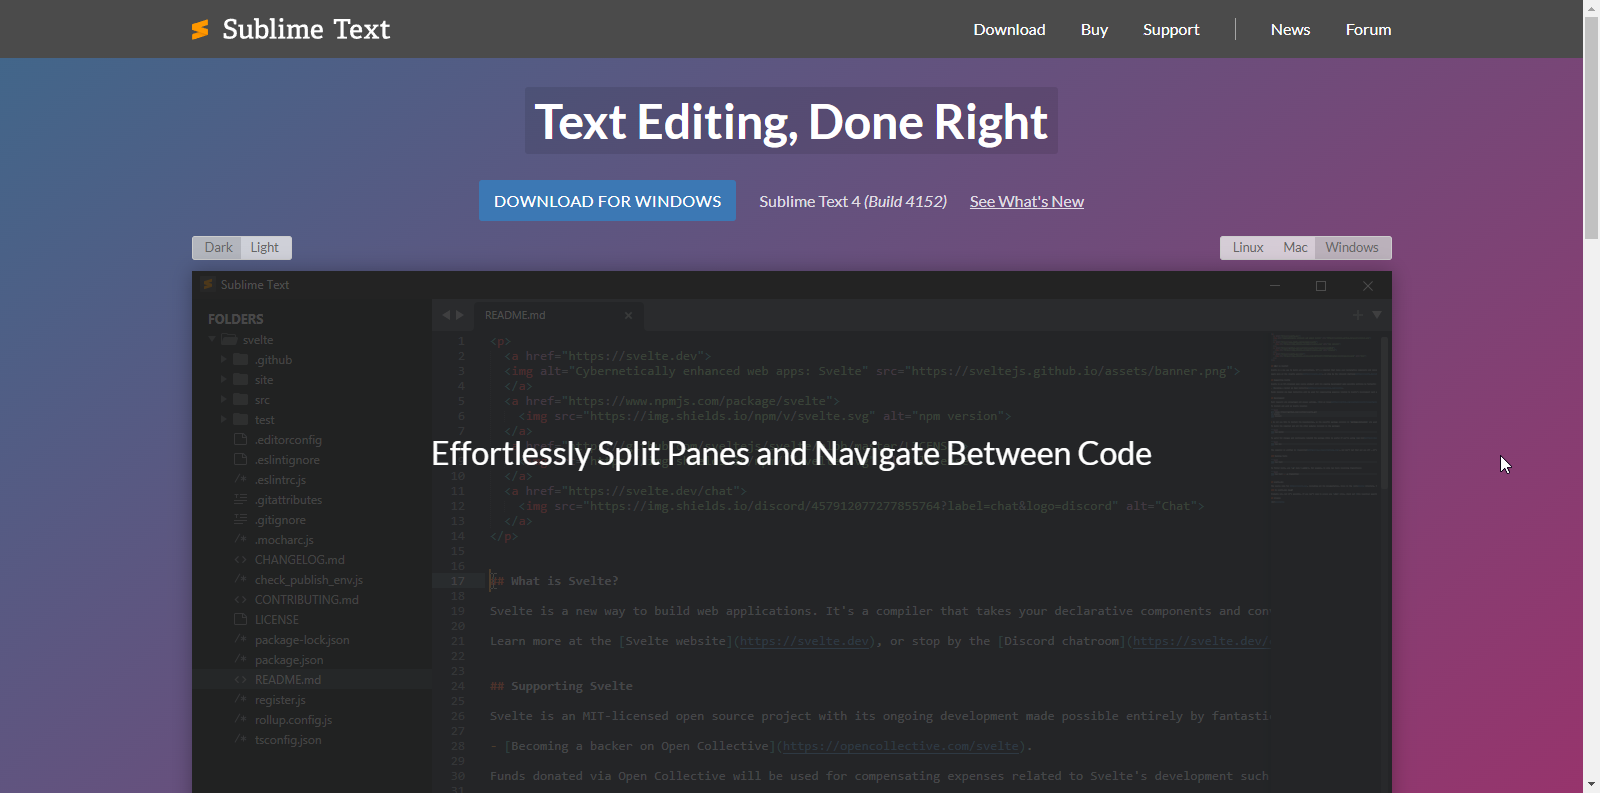Open package.json in the sidebar

tap(289, 660)
